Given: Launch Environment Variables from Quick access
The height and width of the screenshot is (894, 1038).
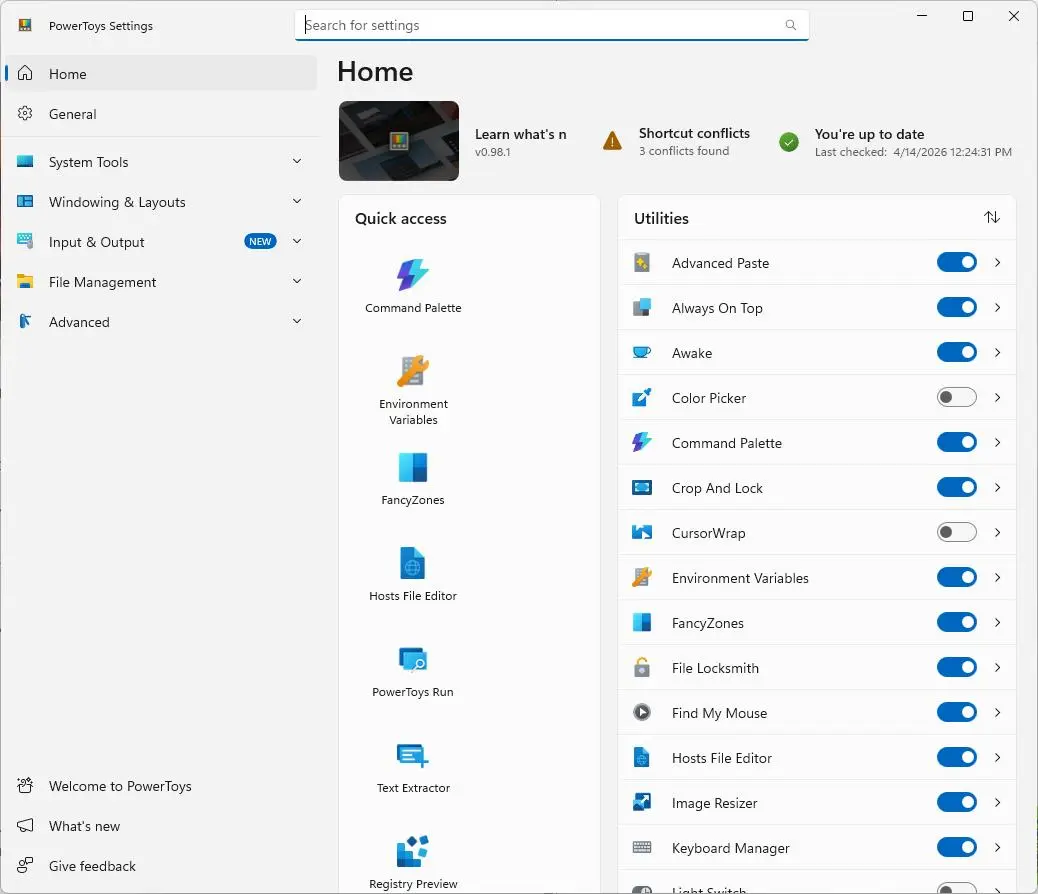Looking at the screenshot, I should point(412,390).
